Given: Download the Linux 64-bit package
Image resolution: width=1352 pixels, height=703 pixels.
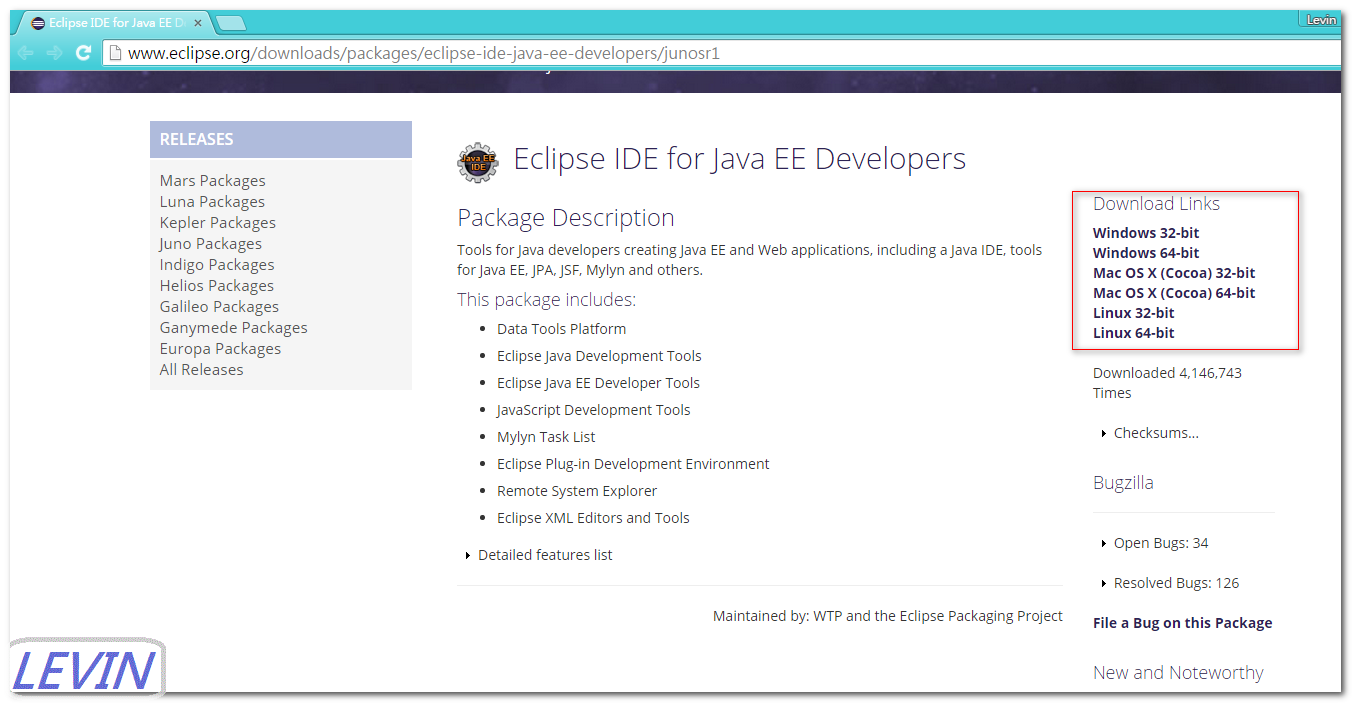Looking at the screenshot, I should click(1134, 333).
